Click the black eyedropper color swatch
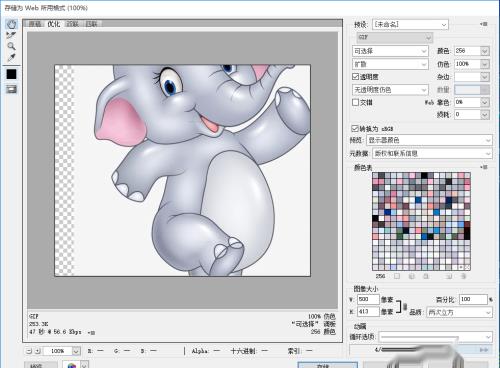500x368 pixels. coord(11,74)
